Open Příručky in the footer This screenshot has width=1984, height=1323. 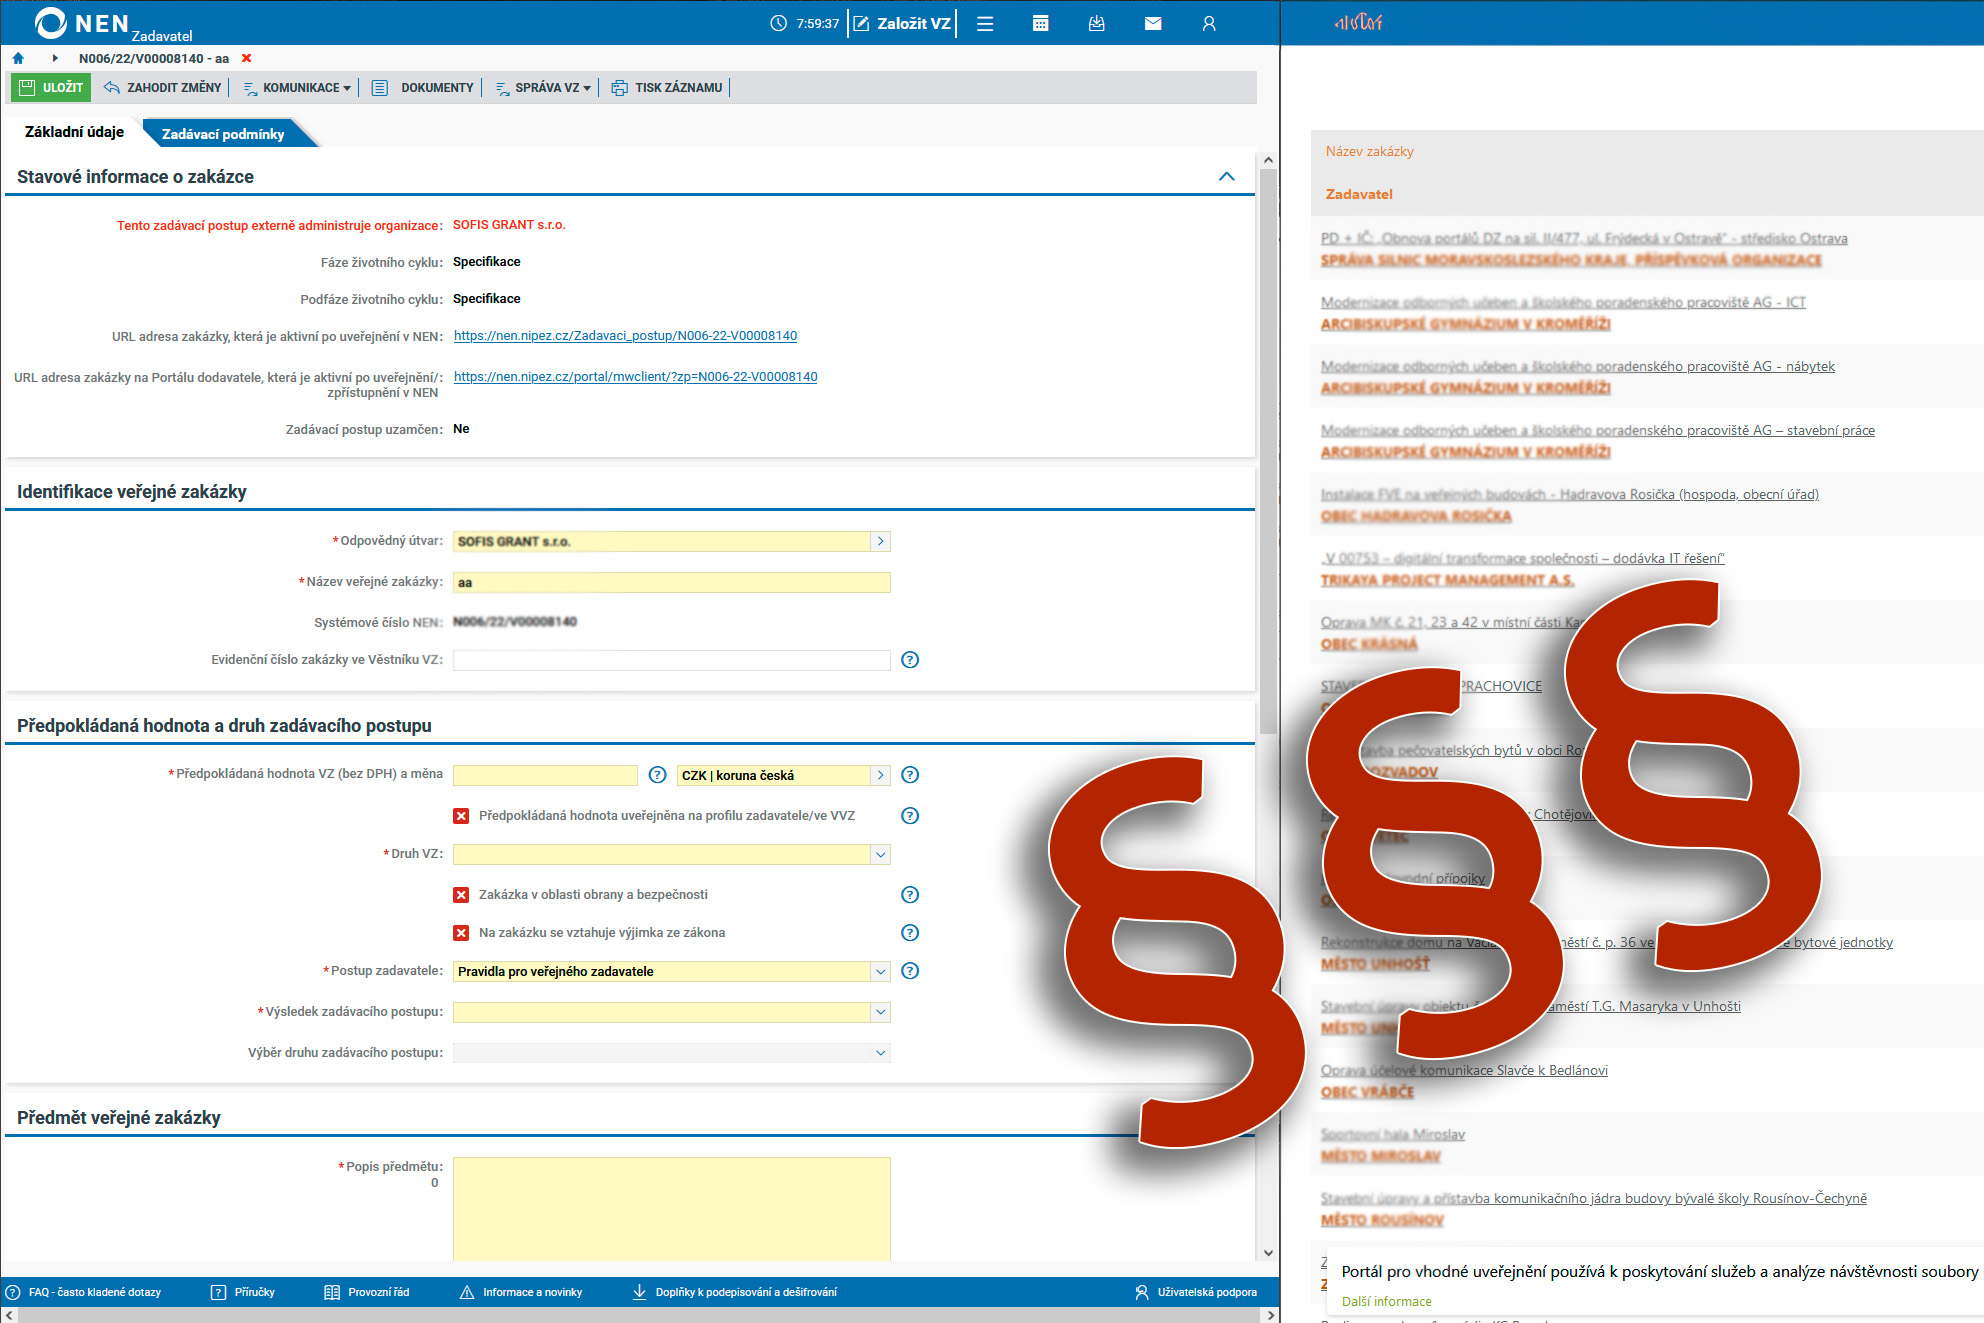[x=243, y=1292]
